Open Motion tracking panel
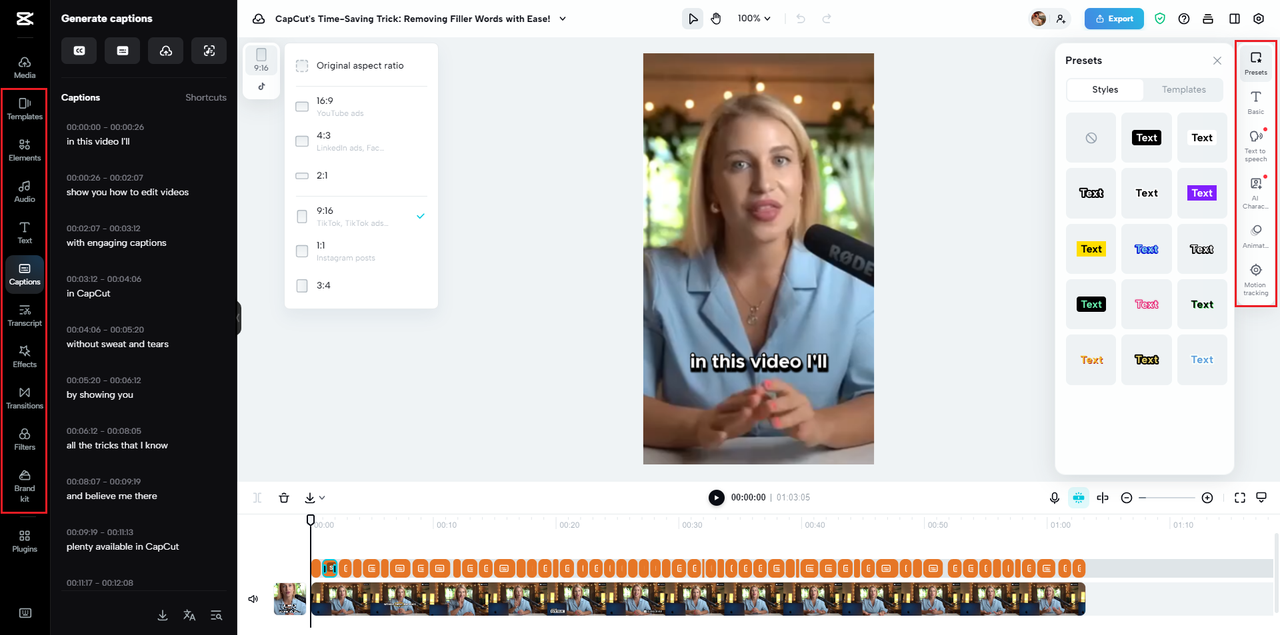Screen dimensions: 1280x635 [1256, 280]
